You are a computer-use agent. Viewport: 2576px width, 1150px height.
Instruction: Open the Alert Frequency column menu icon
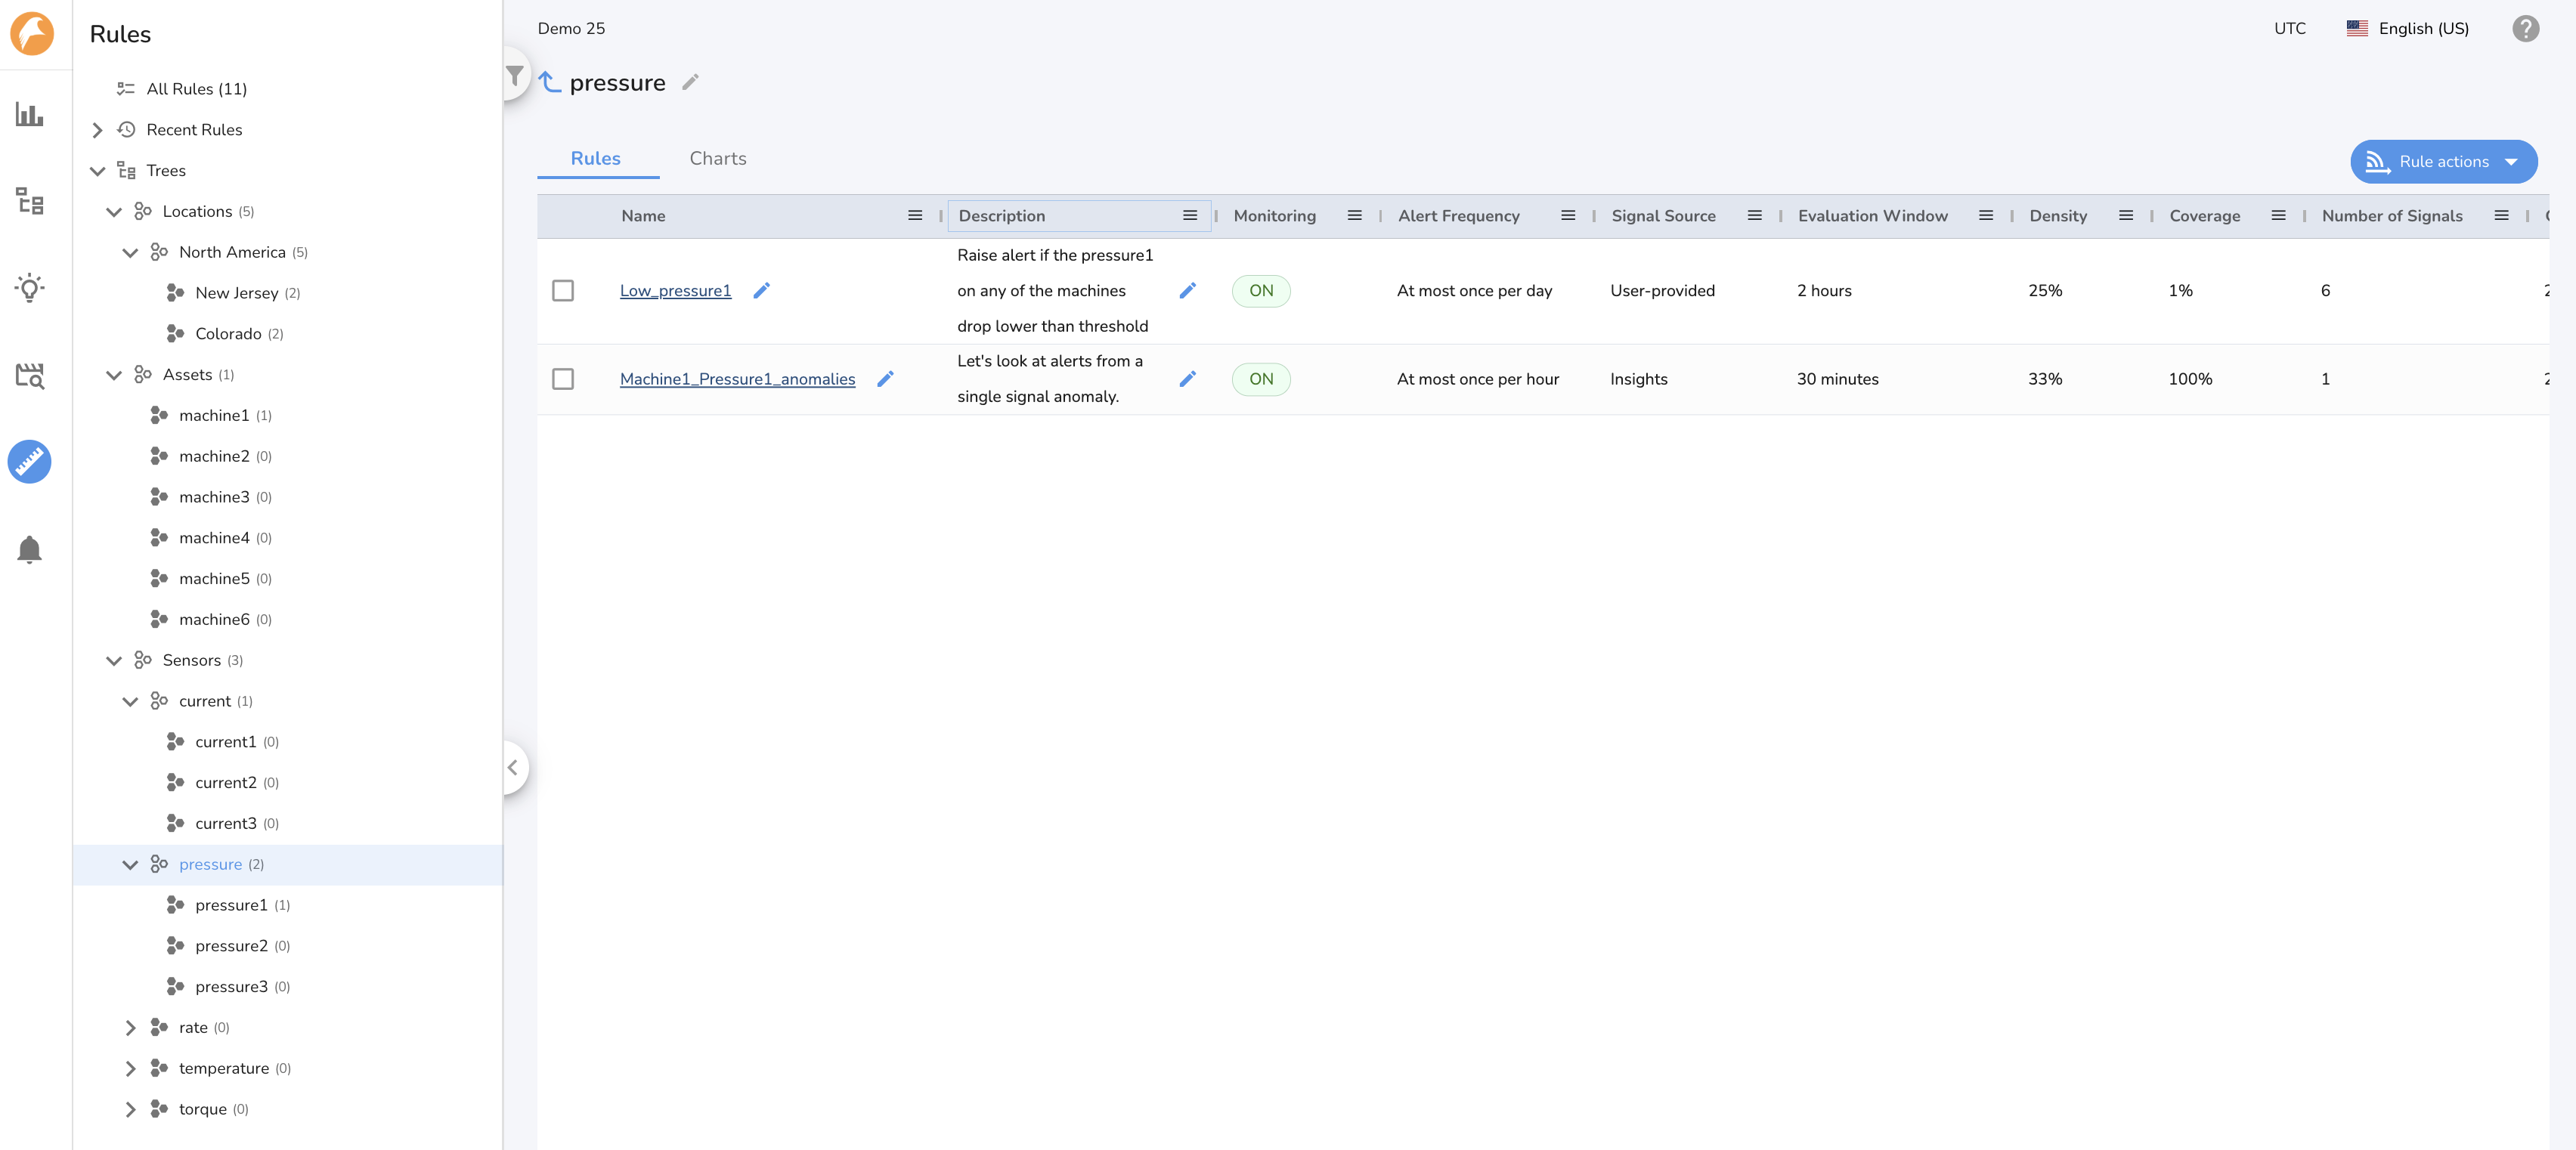click(x=1568, y=216)
